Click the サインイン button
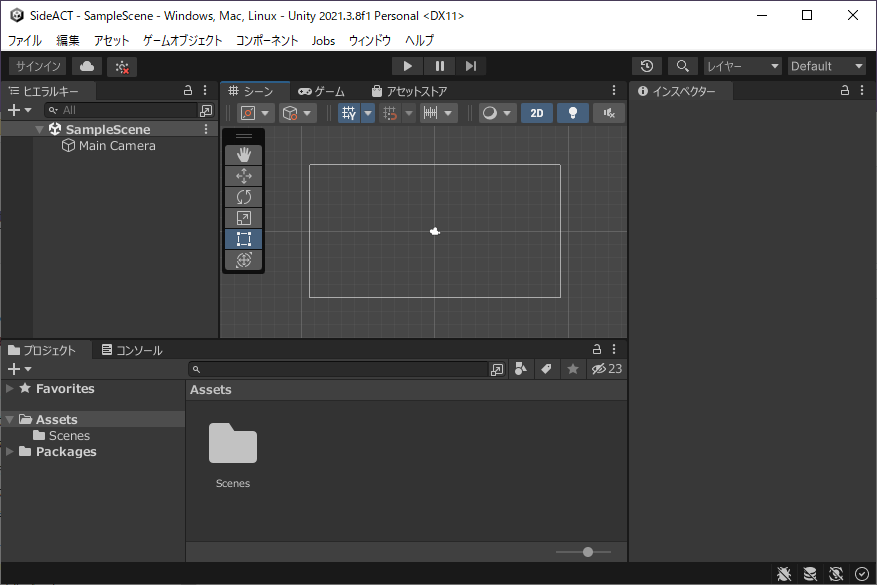This screenshot has width=877, height=585. pyautogui.click(x=37, y=66)
